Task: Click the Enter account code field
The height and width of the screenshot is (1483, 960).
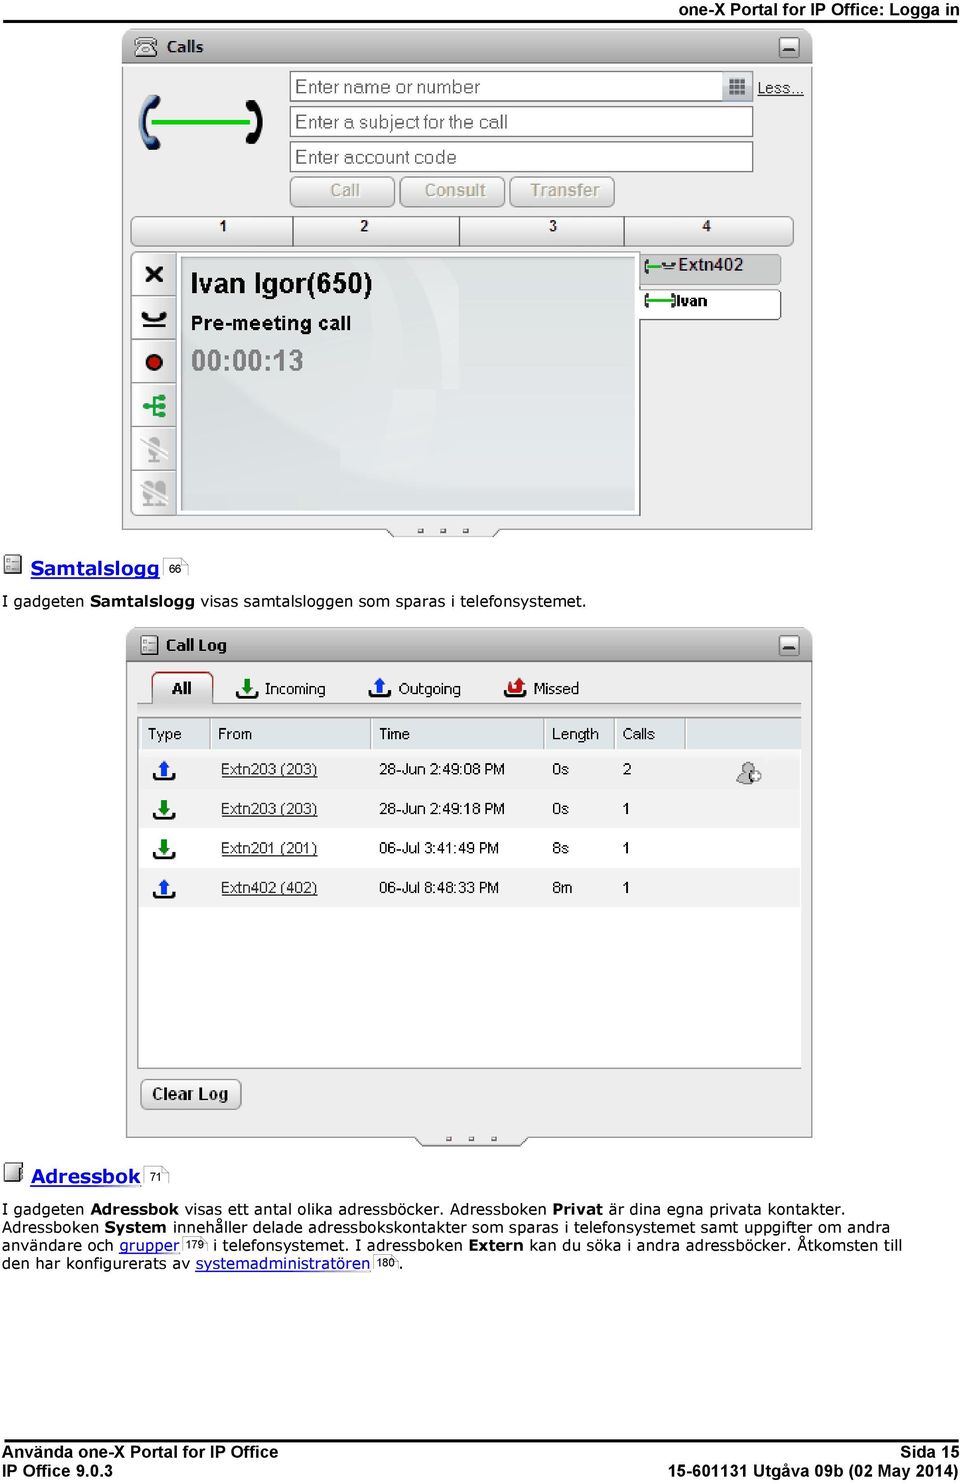Action: (x=521, y=157)
